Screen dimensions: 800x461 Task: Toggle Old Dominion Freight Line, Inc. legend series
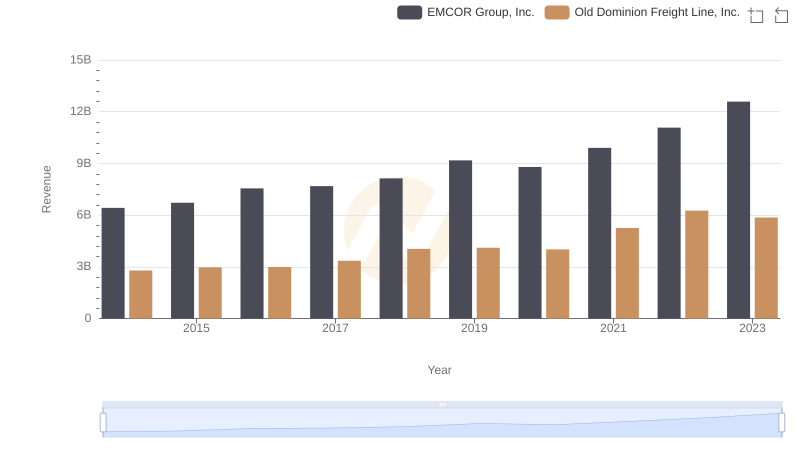[642, 12]
